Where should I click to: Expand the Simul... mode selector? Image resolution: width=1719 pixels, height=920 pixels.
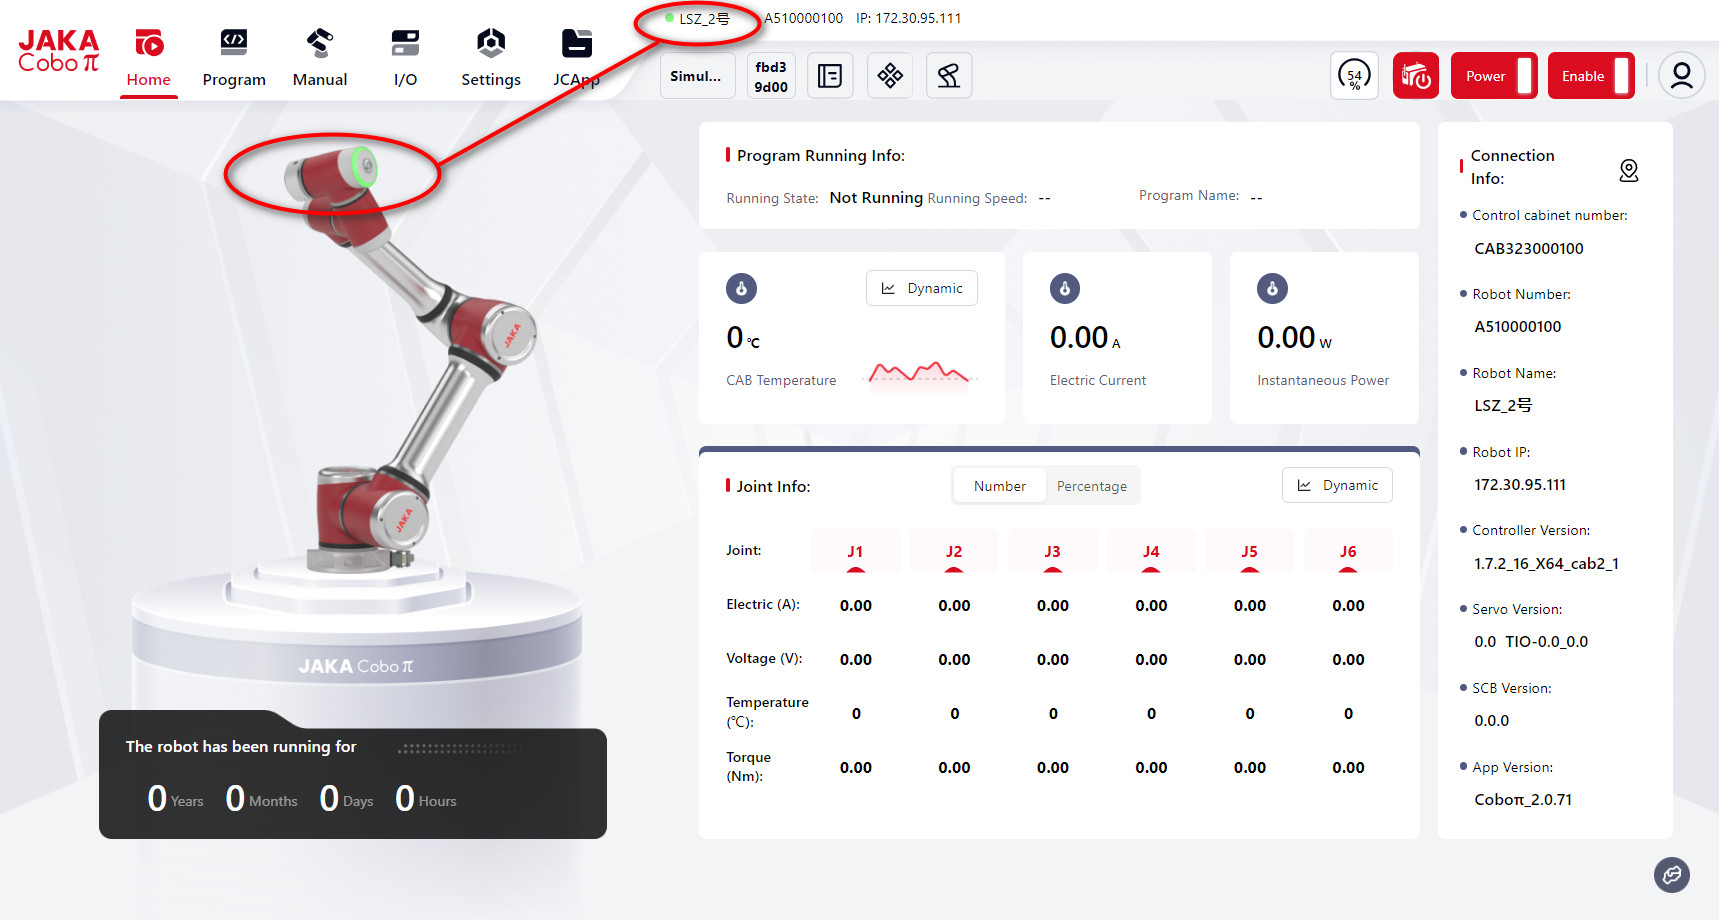[696, 76]
